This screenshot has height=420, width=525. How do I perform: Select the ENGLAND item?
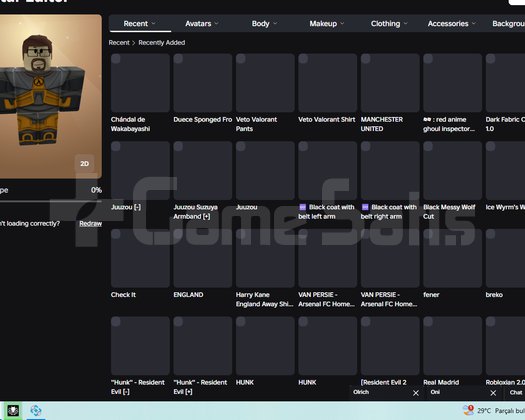tap(203, 258)
